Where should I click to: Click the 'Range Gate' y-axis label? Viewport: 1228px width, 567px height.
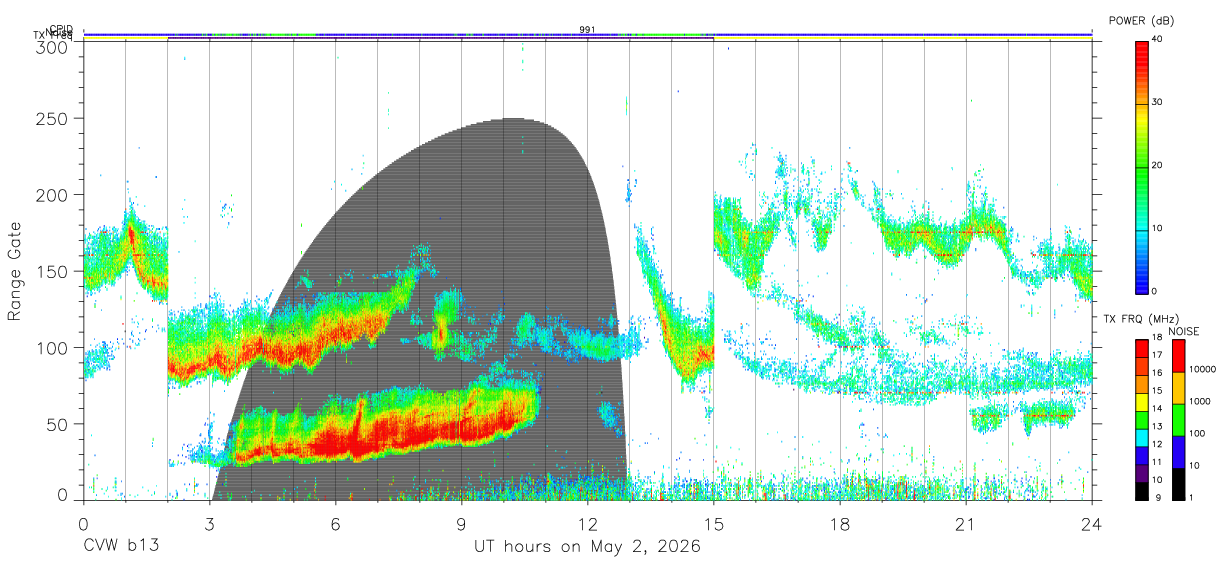tap(16, 271)
